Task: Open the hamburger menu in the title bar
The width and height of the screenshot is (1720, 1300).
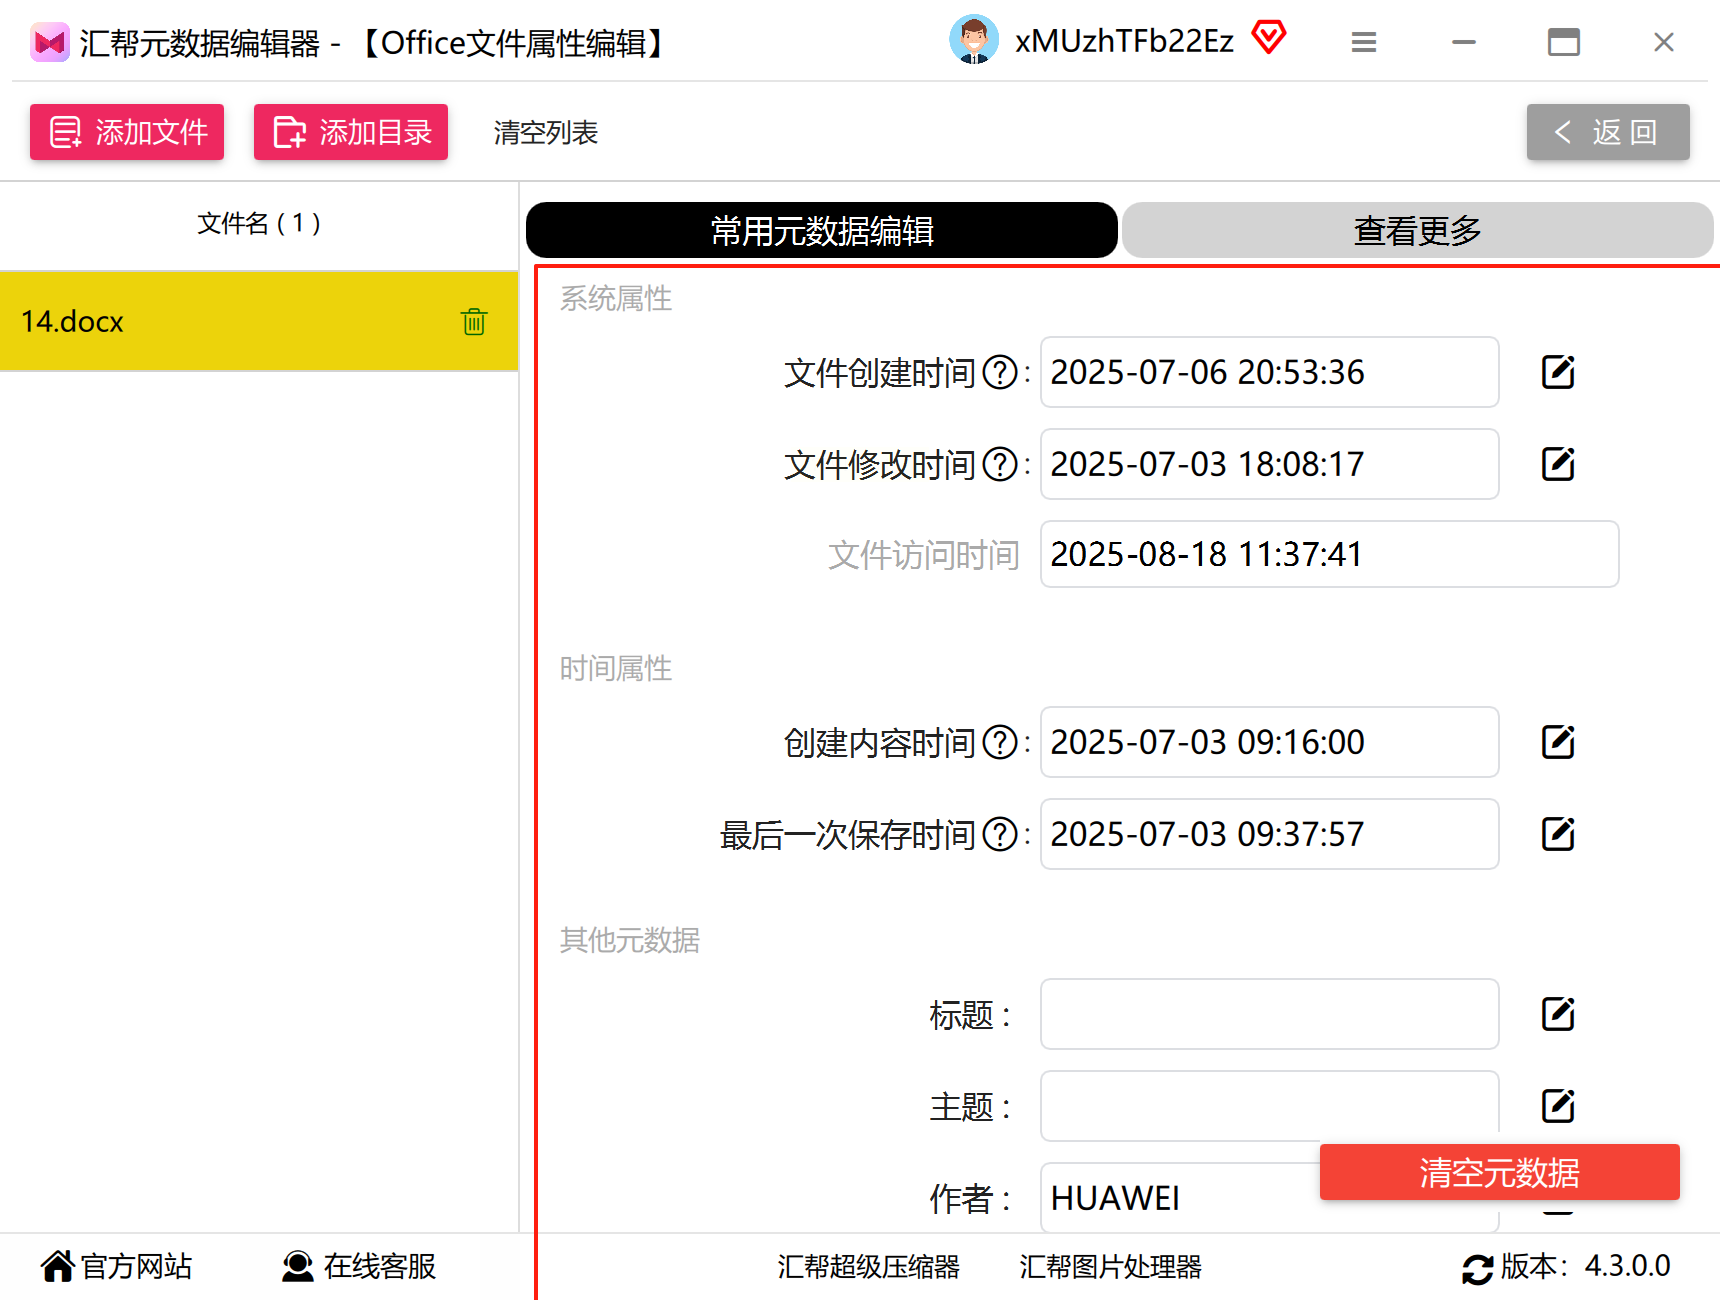Action: click(1364, 42)
